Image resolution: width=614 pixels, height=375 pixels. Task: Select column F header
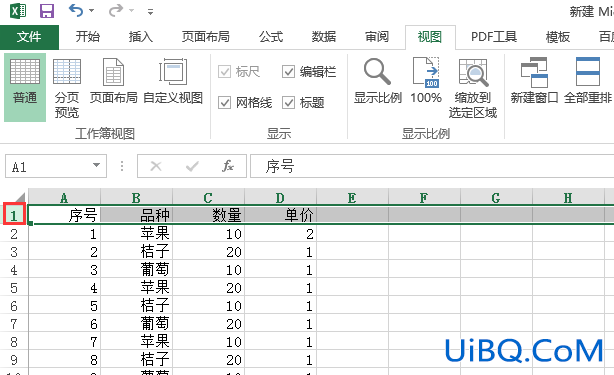point(424,198)
